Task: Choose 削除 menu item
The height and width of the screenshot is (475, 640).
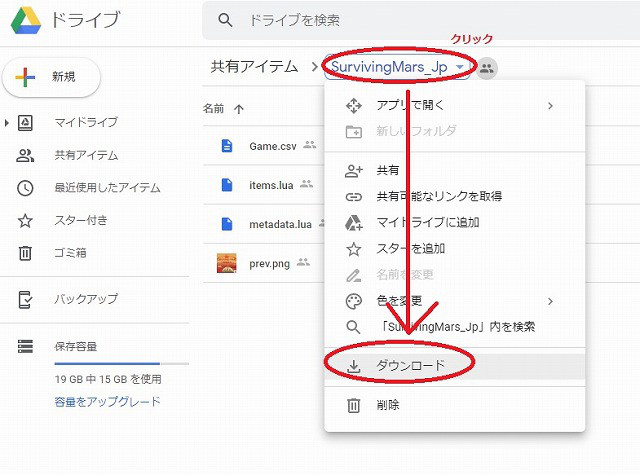Action: pos(455,405)
